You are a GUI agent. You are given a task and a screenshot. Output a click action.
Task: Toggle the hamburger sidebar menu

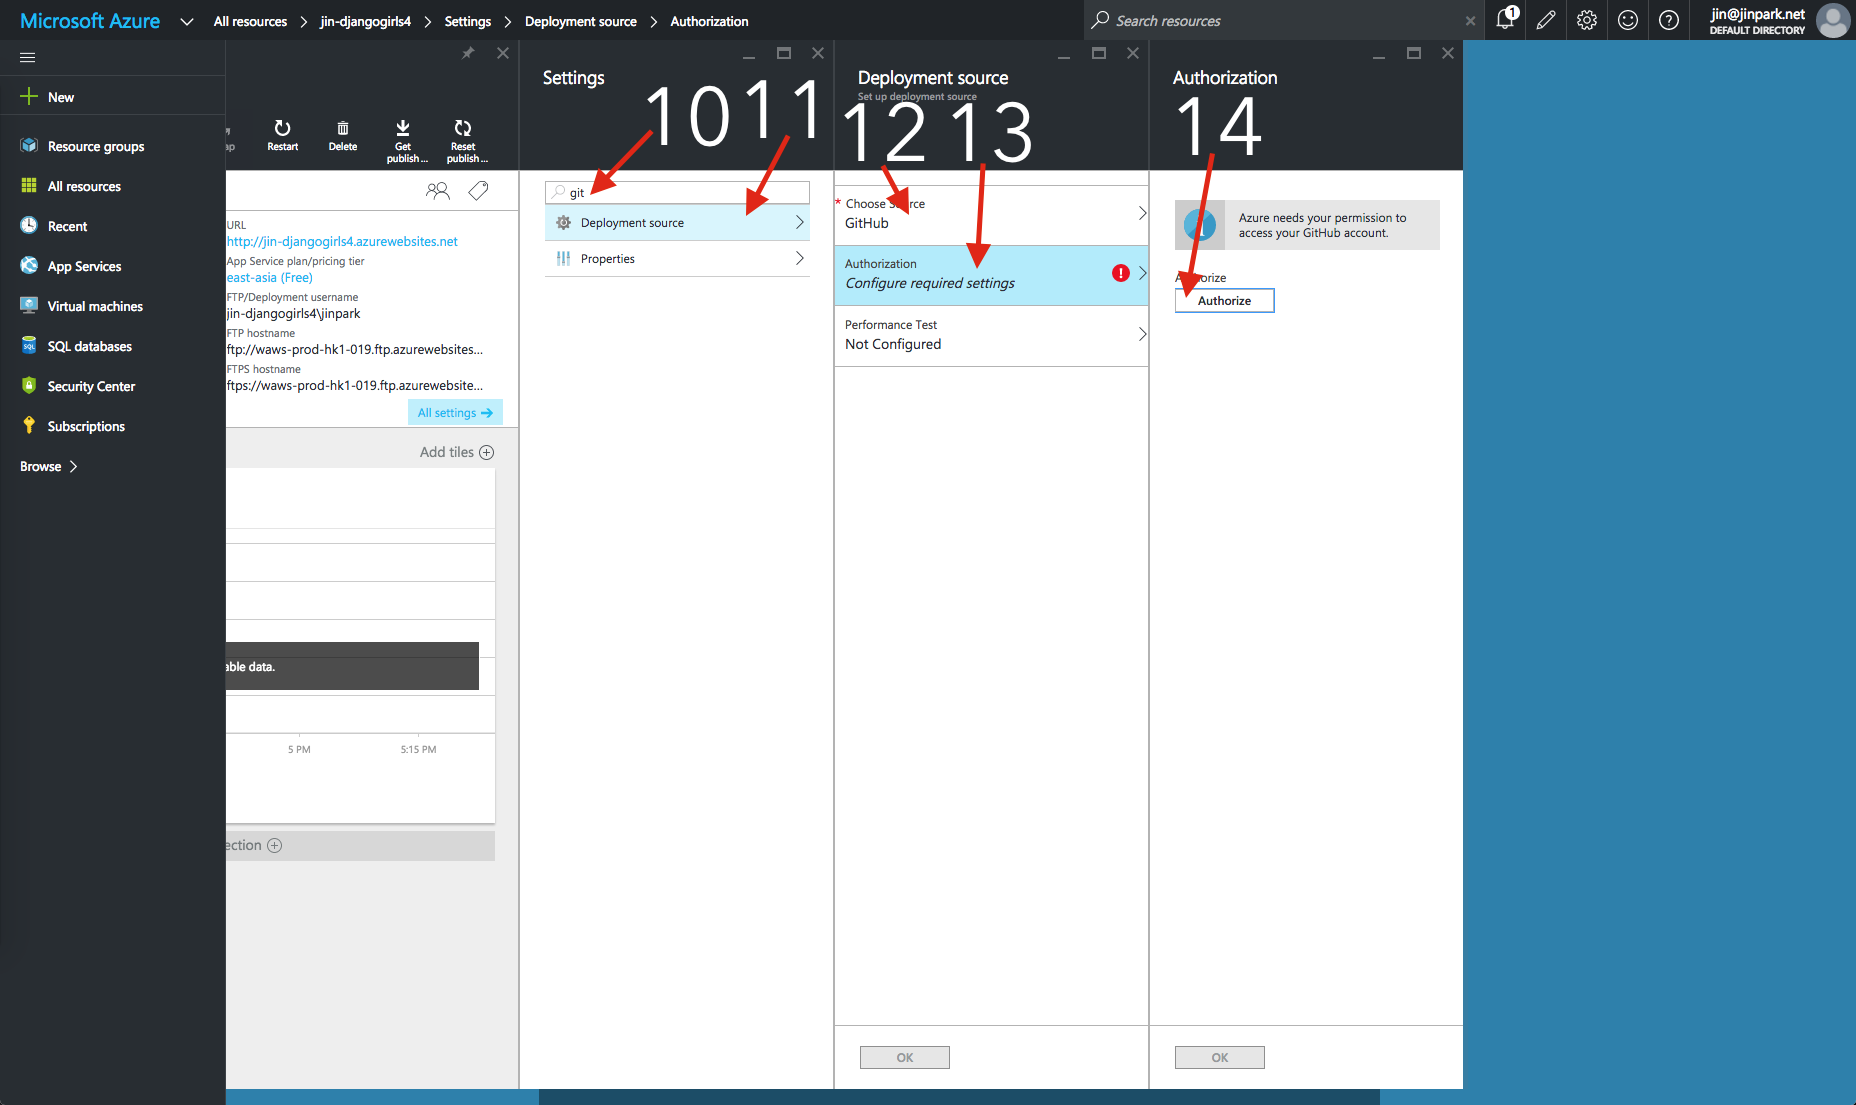tap(28, 57)
